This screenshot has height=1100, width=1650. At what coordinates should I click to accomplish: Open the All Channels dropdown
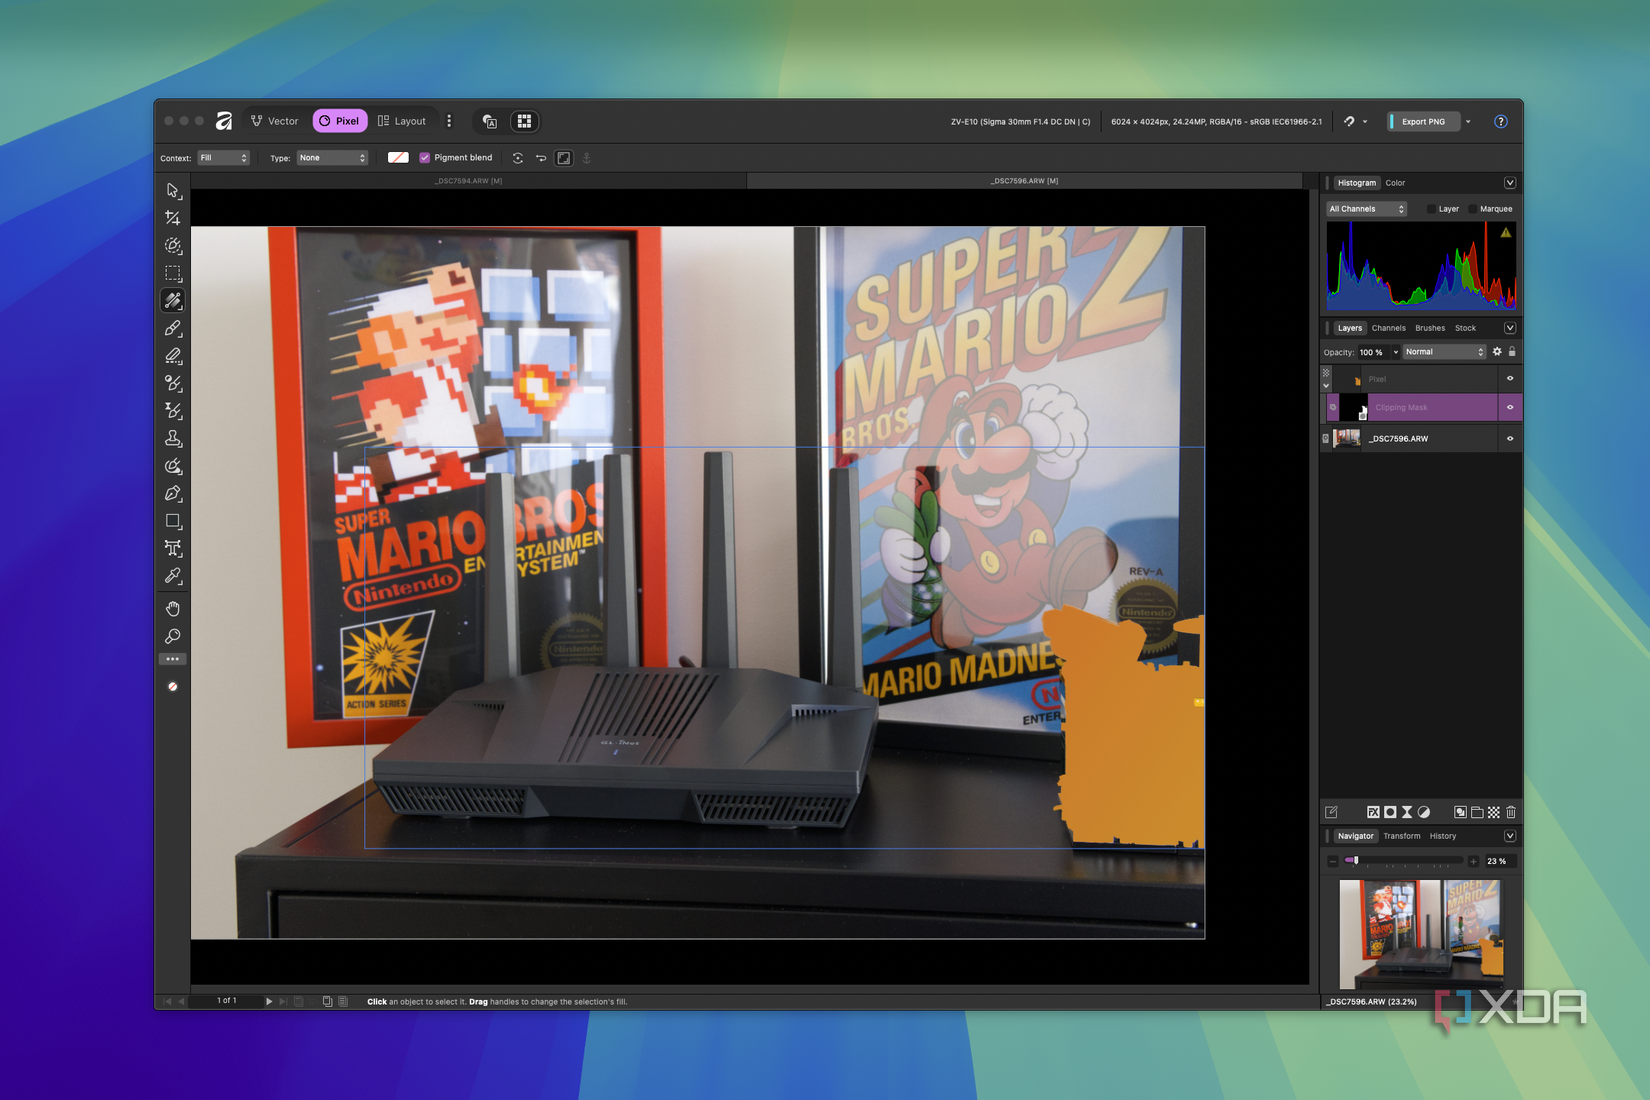pos(1366,208)
